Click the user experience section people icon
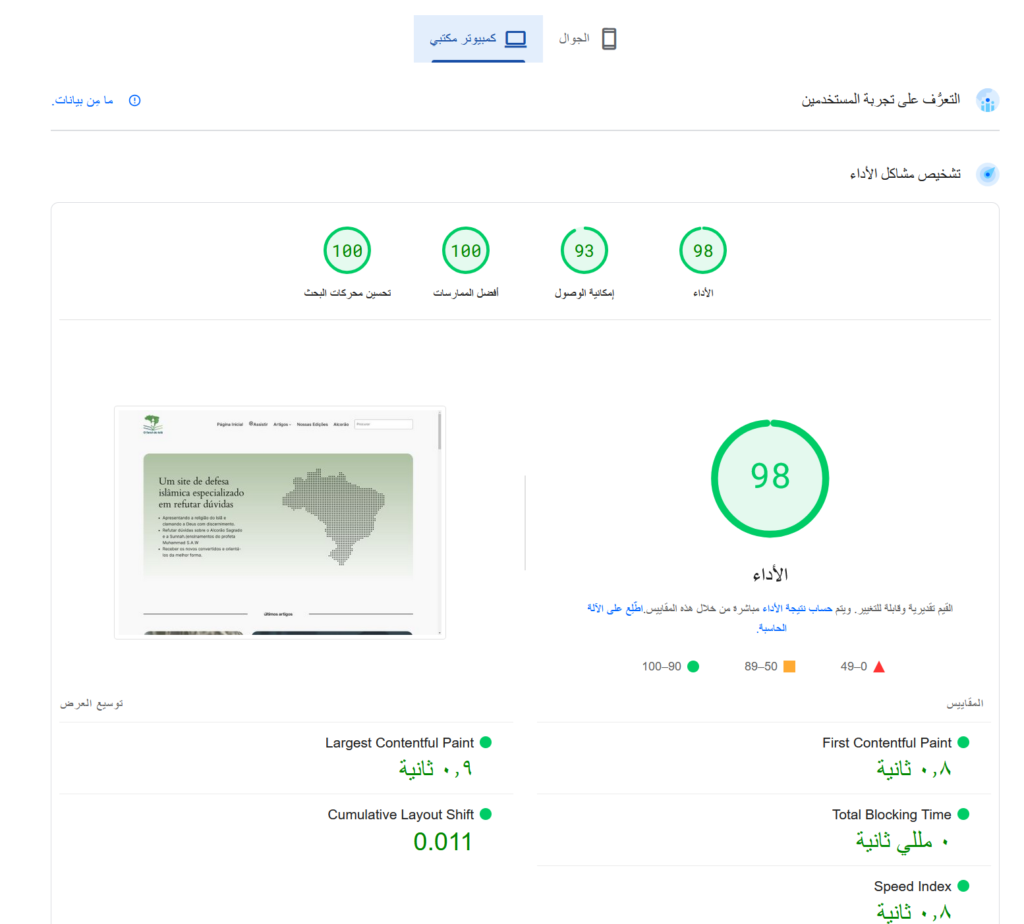 coord(987,101)
